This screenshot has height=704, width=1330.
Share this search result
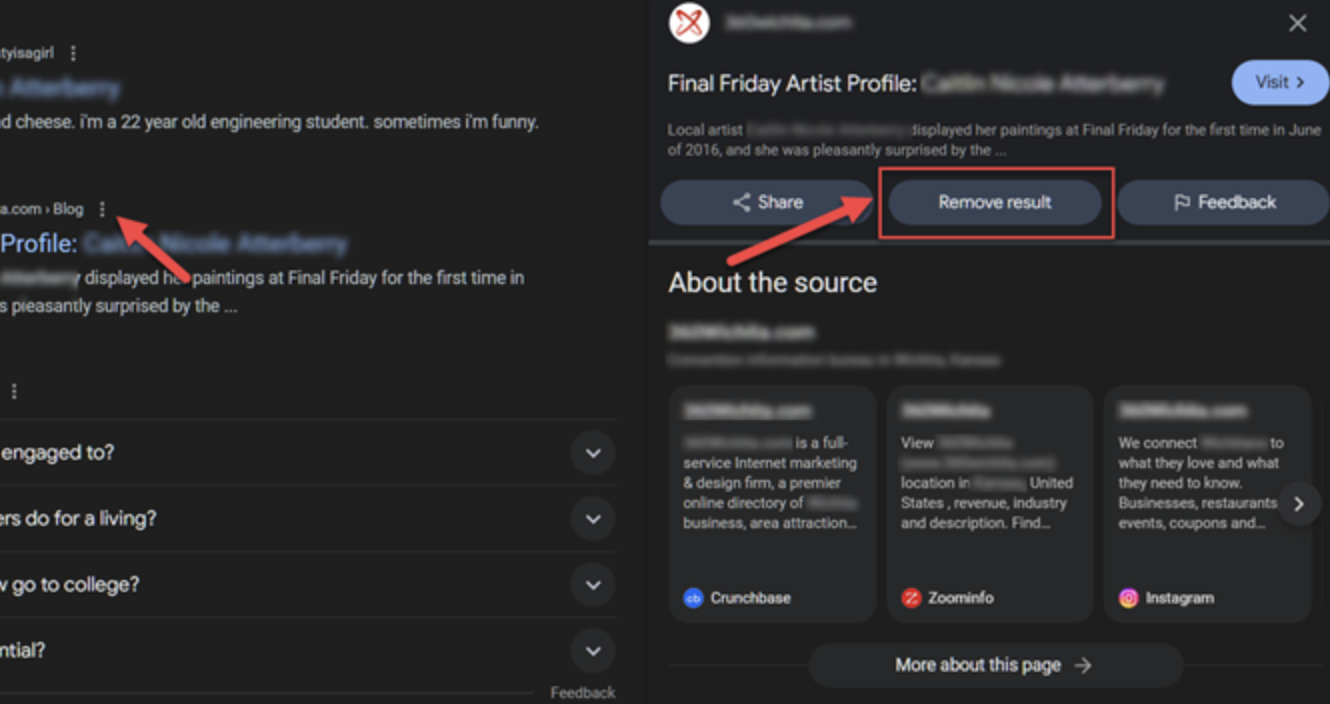(767, 202)
